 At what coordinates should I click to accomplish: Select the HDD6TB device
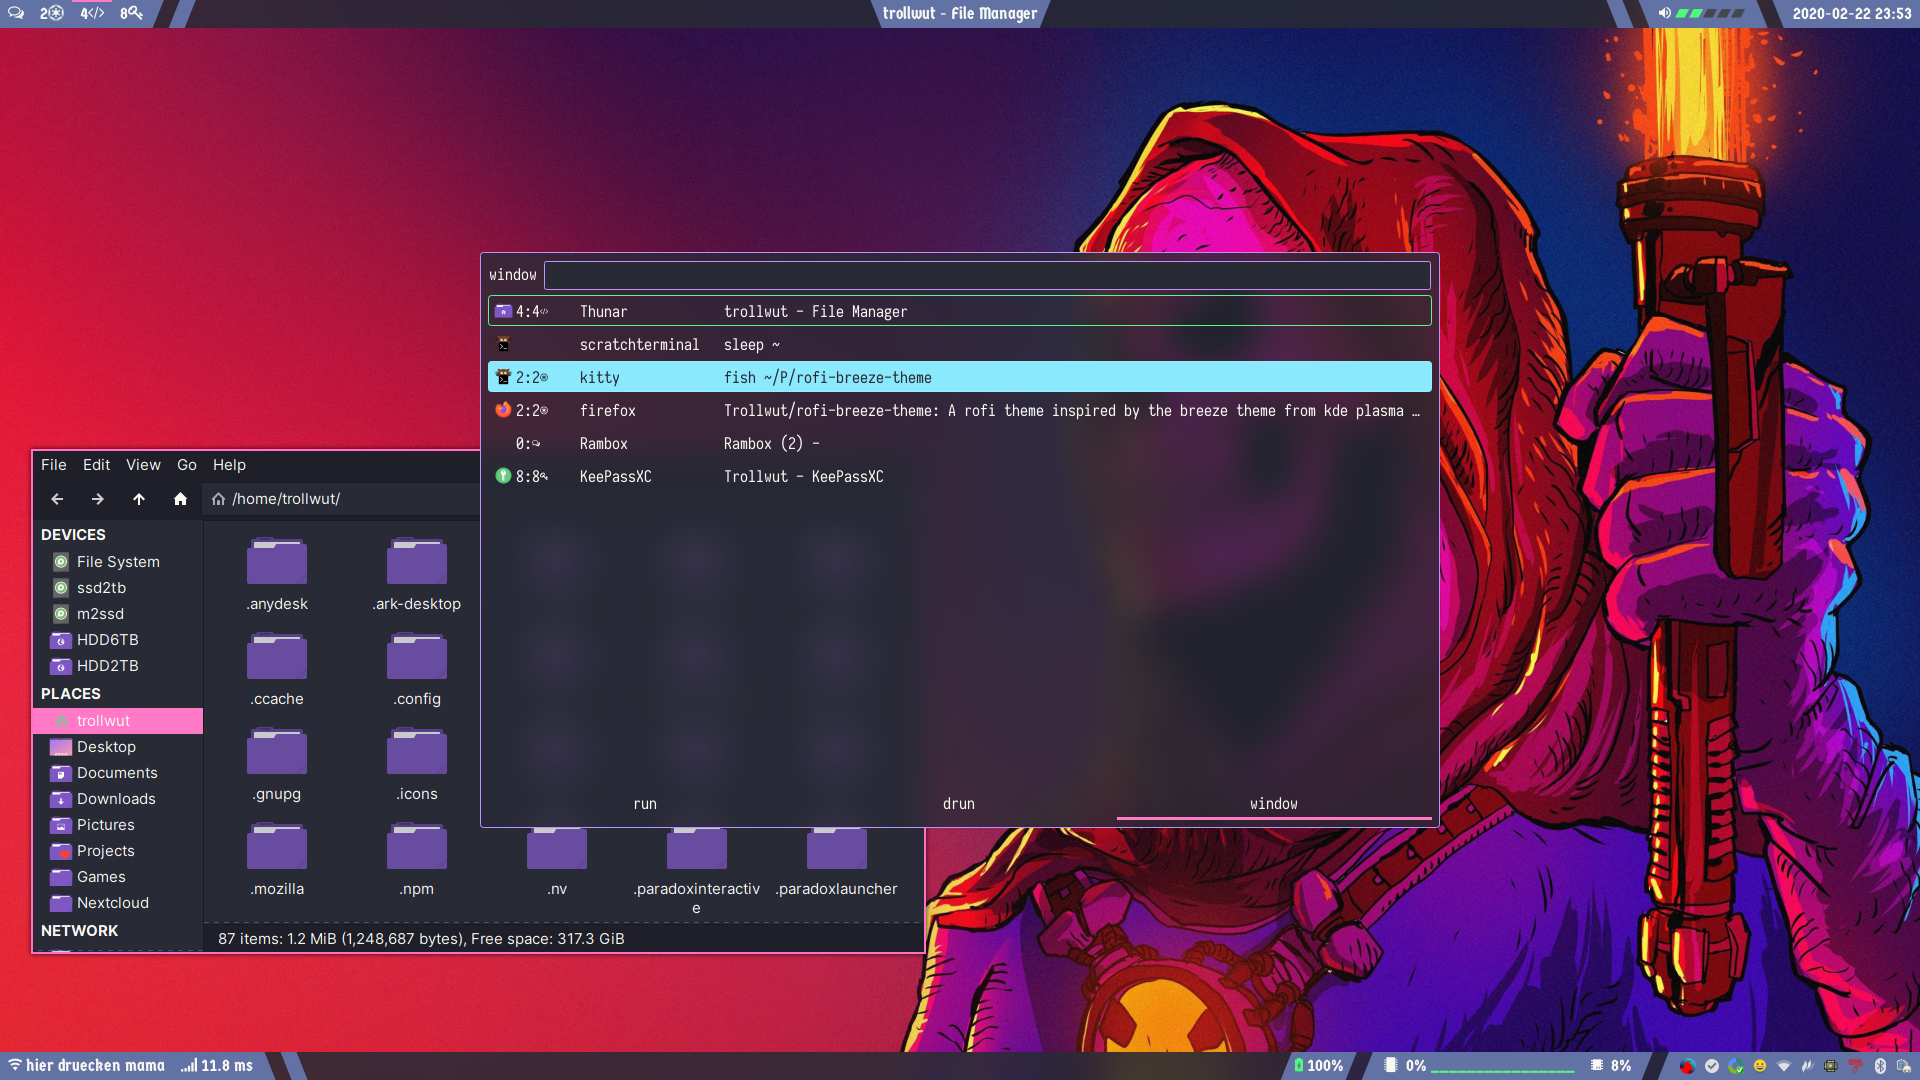[107, 640]
